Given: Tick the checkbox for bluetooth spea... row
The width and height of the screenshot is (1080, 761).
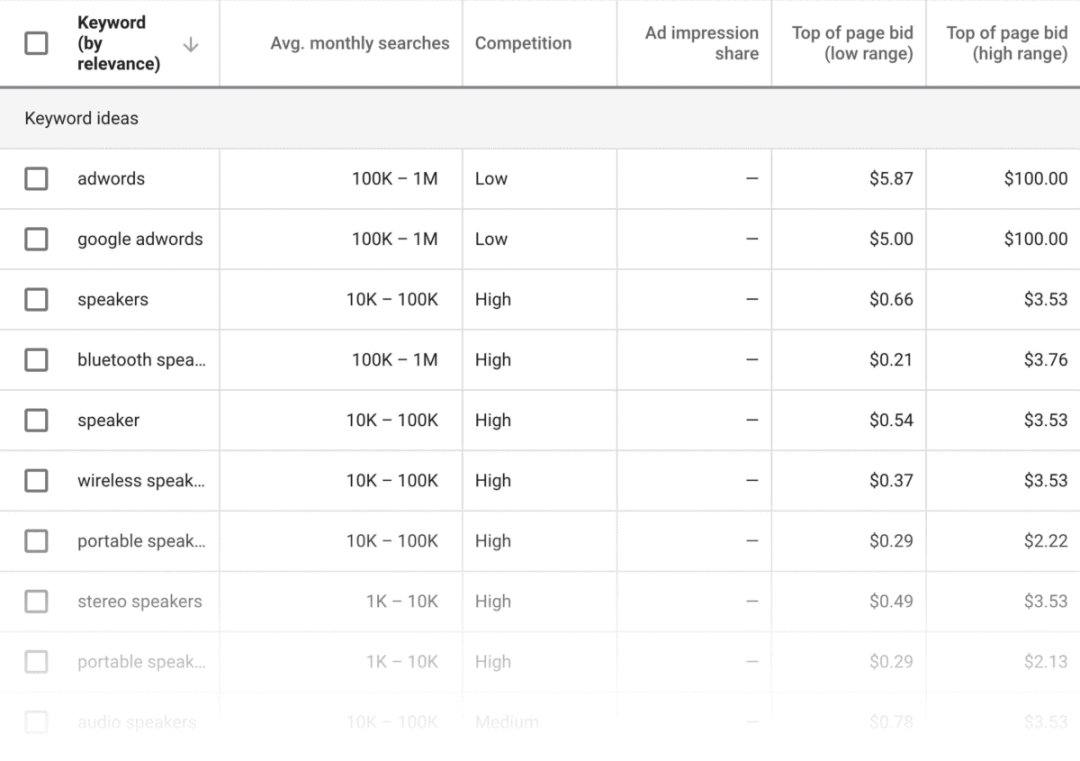Looking at the screenshot, I should 36,359.
